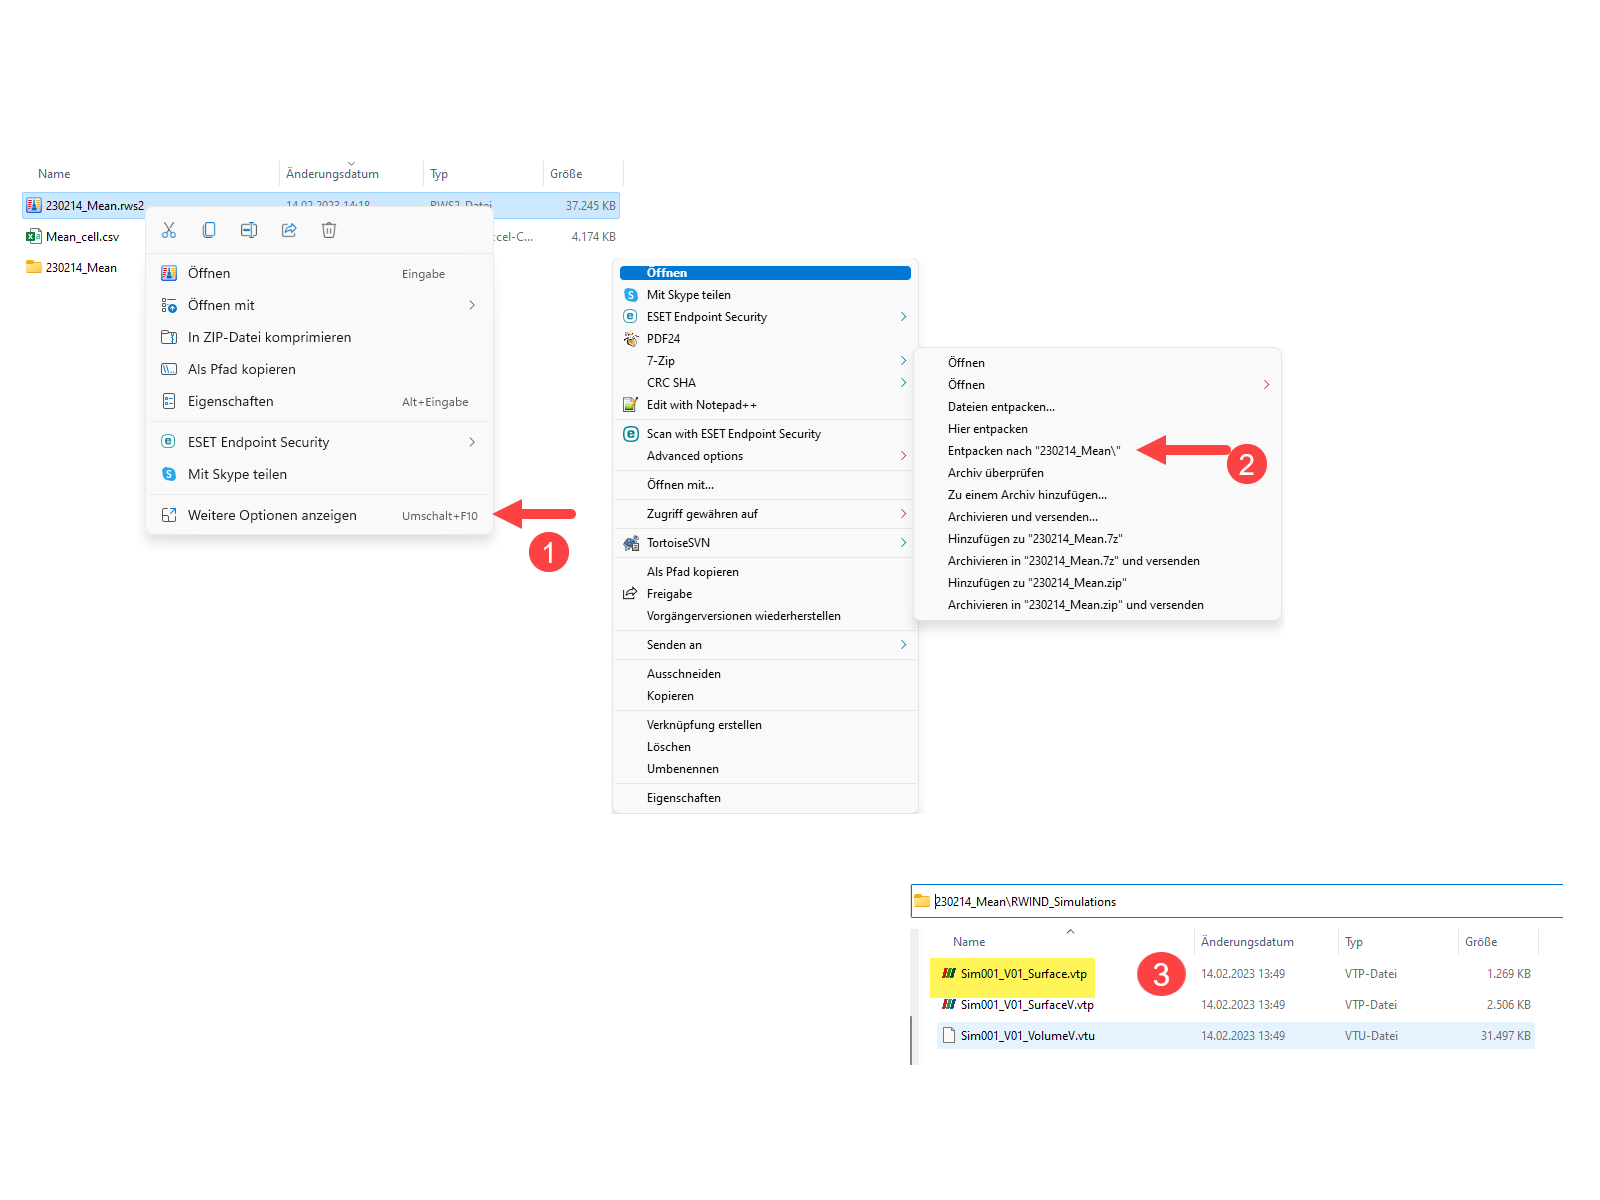This screenshot has height=1200, width=1600.
Task: Click the Copy icon in the context menu toolbar
Action: (209, 229)
